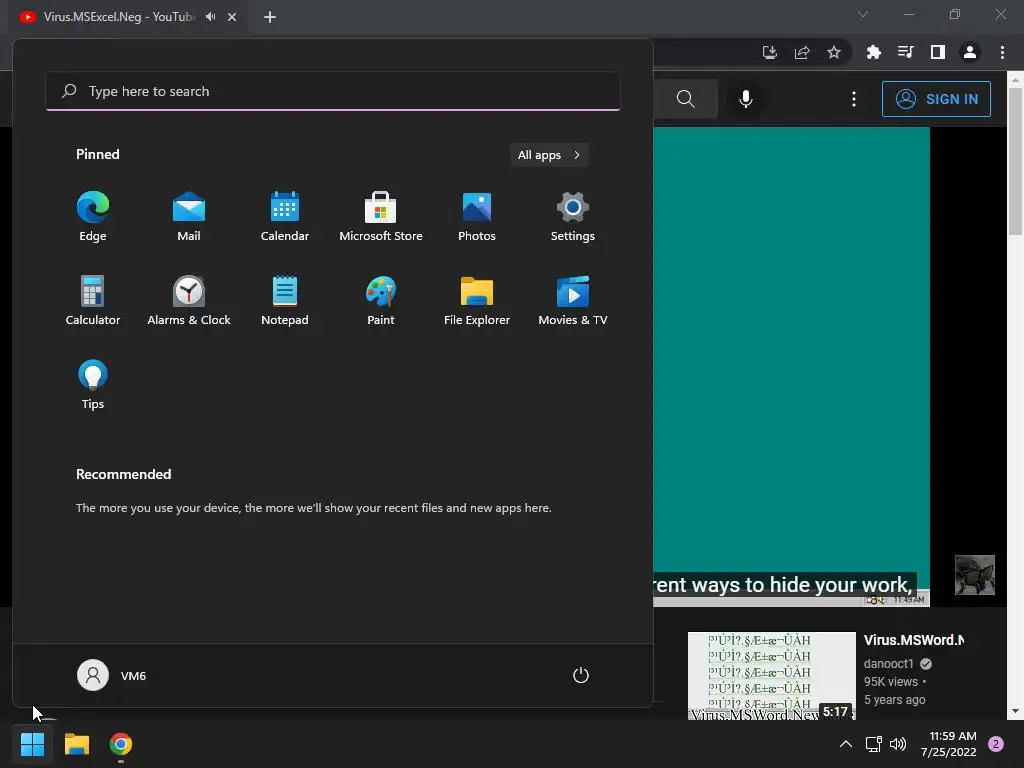Viewport: 1024px width, 768px height.
Task: Open Alarms & Clock
Action: click(x=189, y=300)
